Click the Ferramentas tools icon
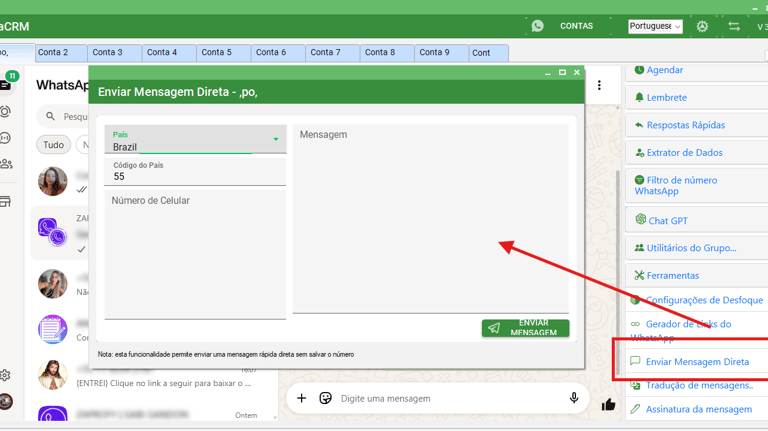The width and height of the screenshot is (768, 431). coord(639,275)
